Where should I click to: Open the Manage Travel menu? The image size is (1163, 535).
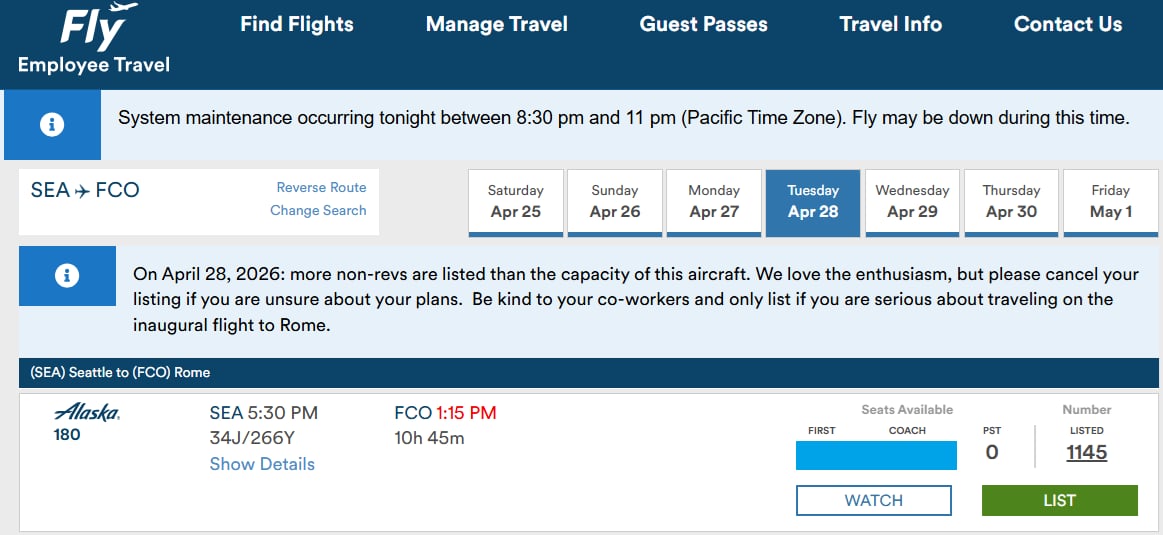click(497, 25)
